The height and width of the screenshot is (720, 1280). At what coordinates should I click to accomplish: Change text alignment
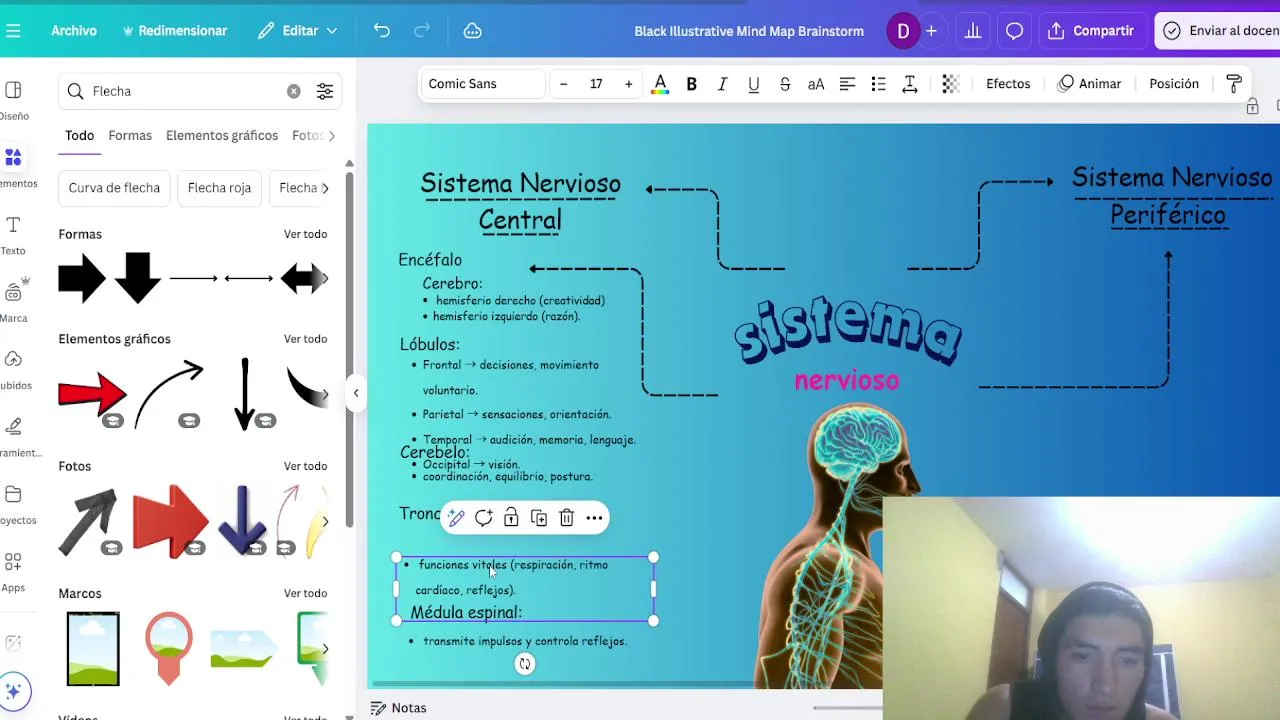[847, 84]
